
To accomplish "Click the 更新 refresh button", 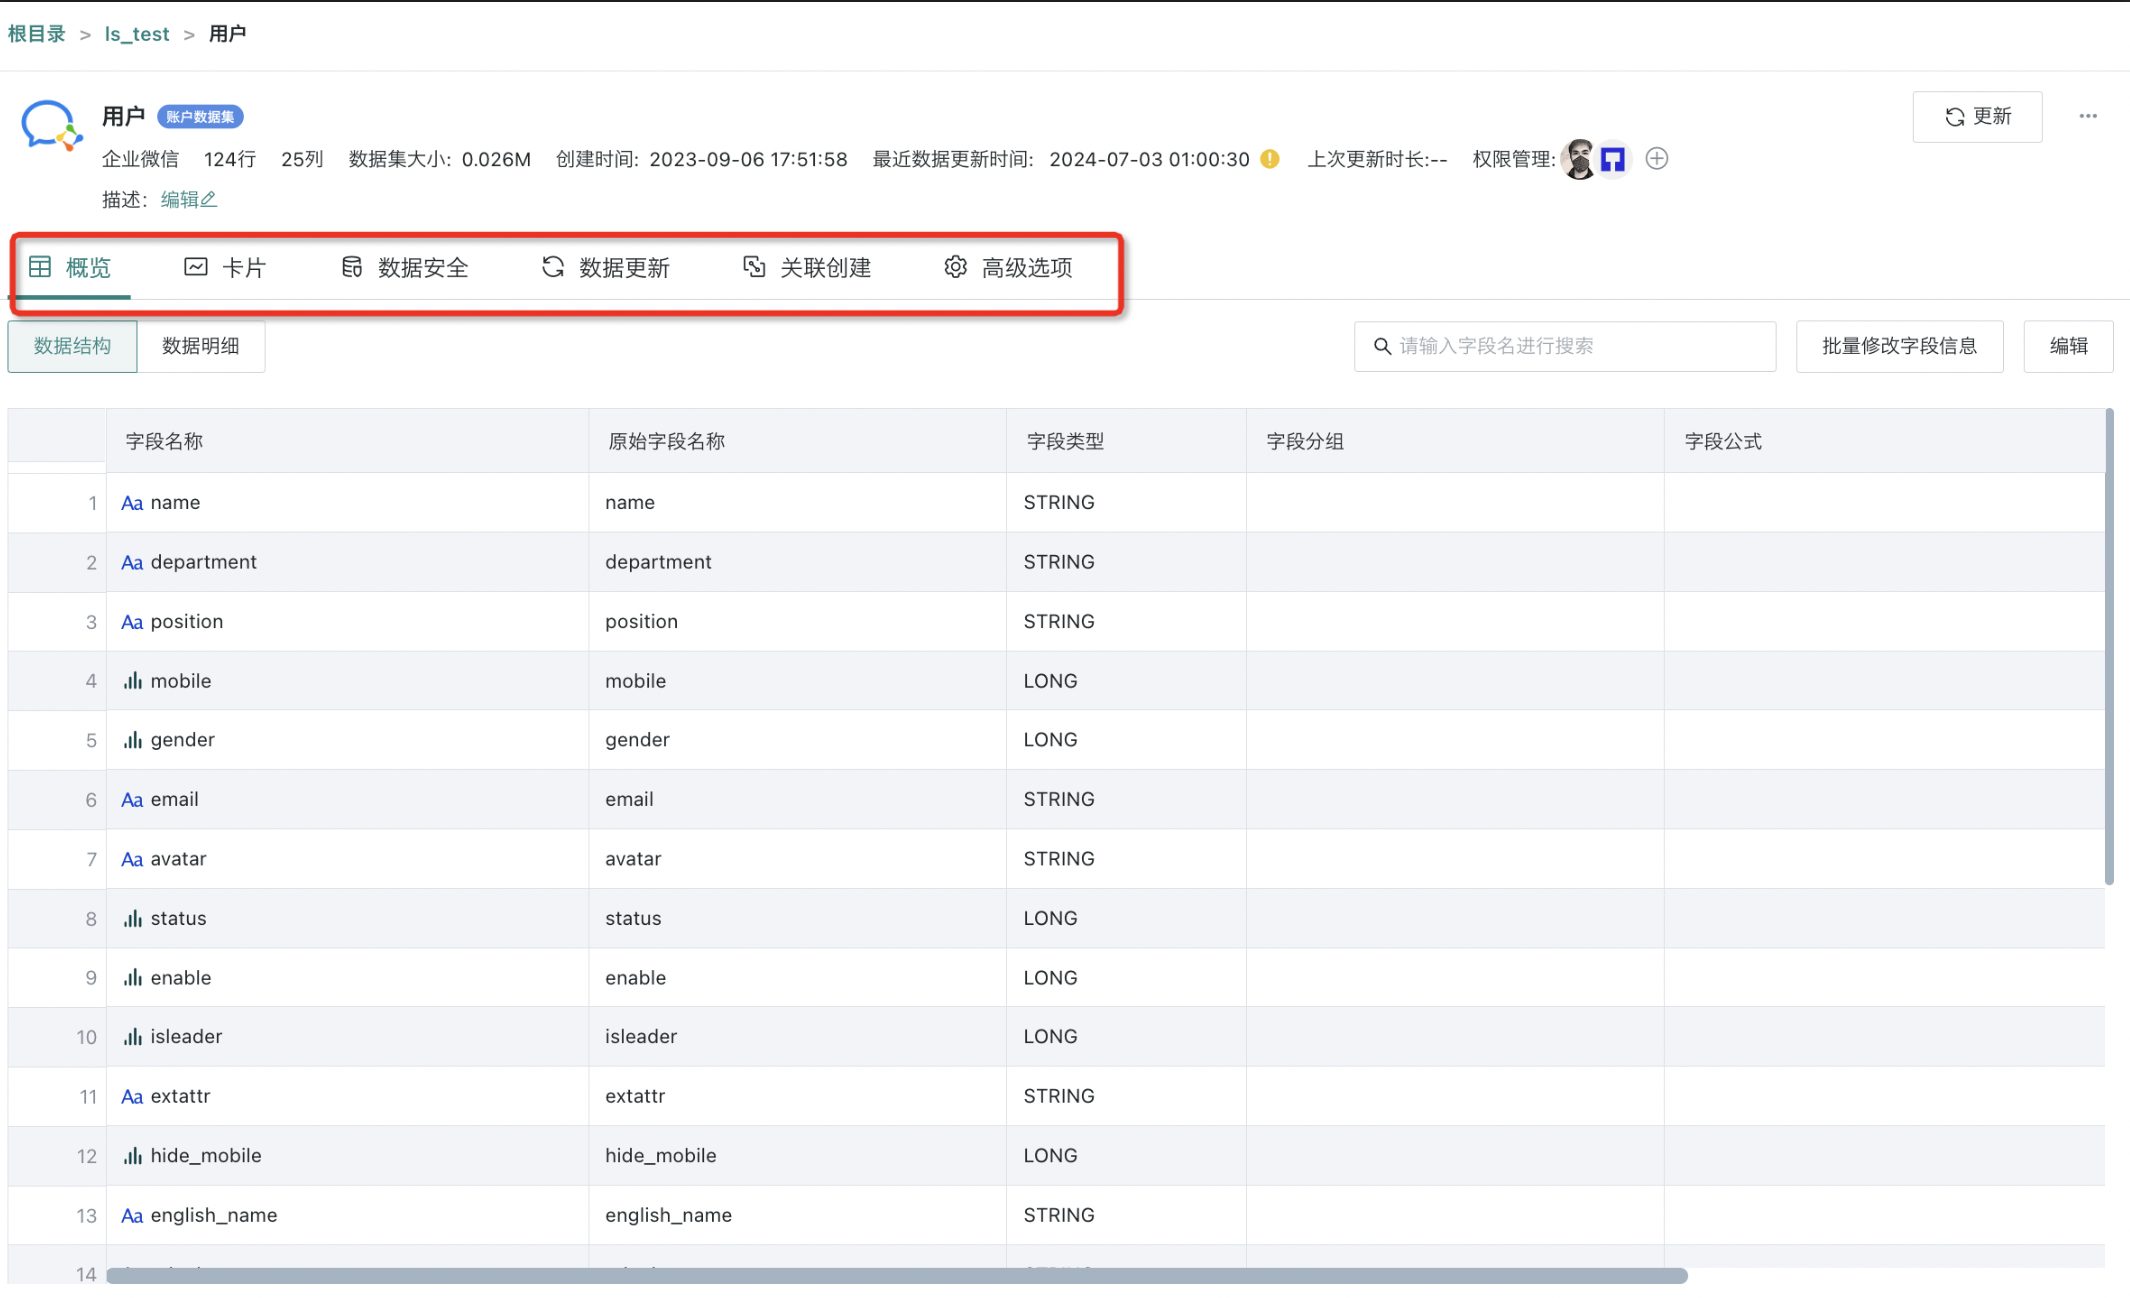I will click(x=1977, y=117).
